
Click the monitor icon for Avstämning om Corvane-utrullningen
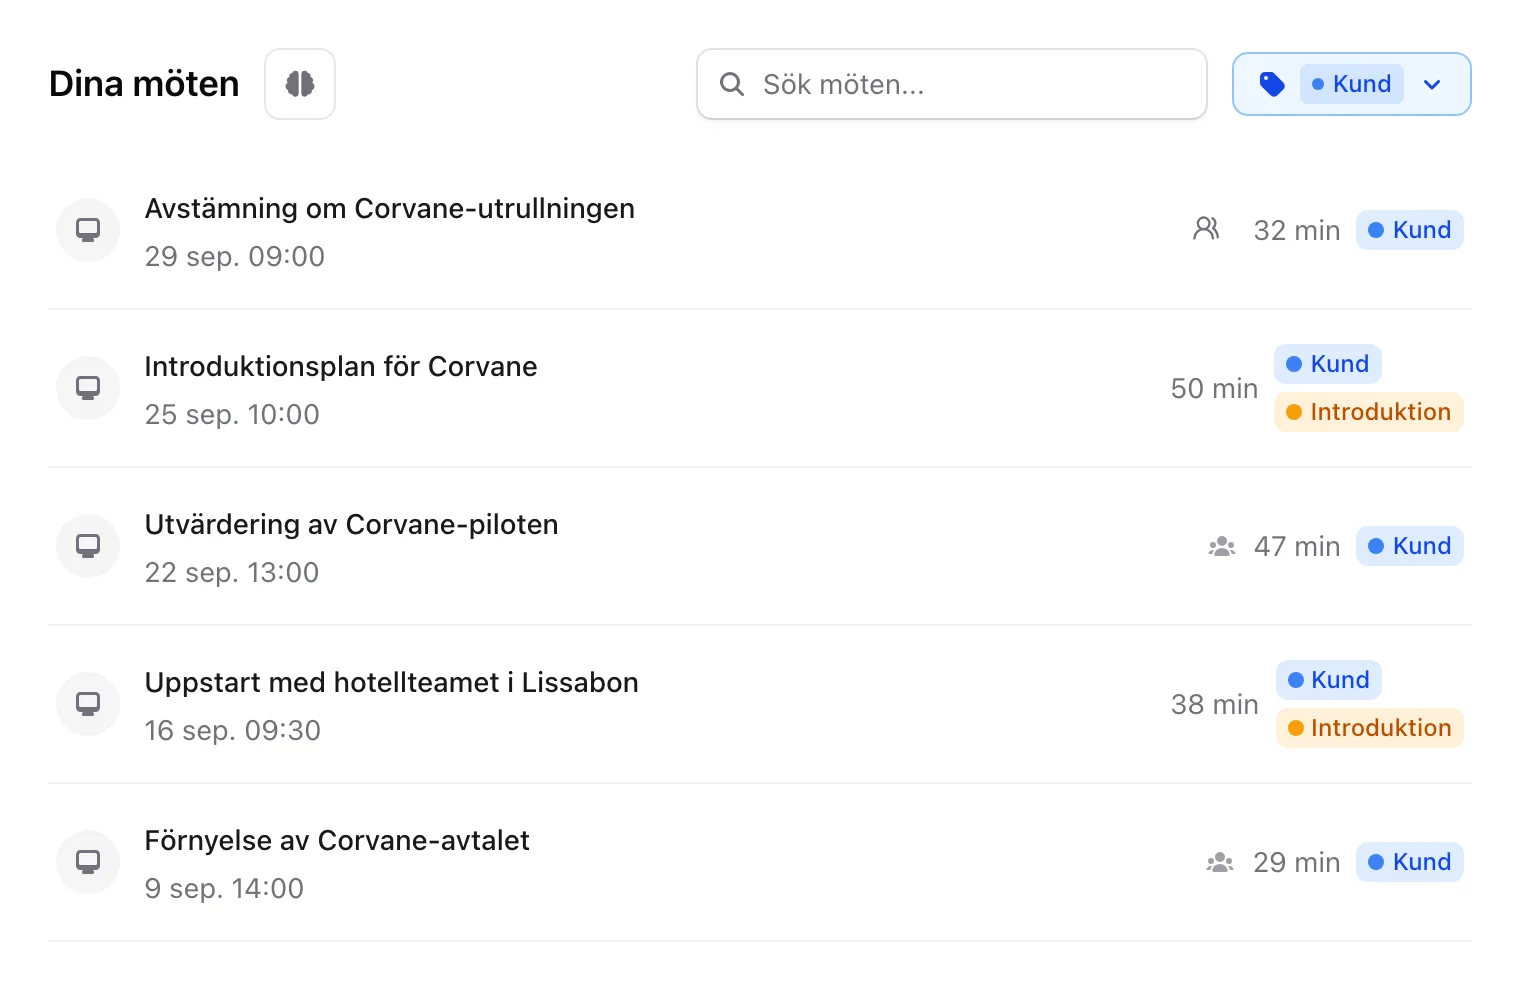pos(88,230)
